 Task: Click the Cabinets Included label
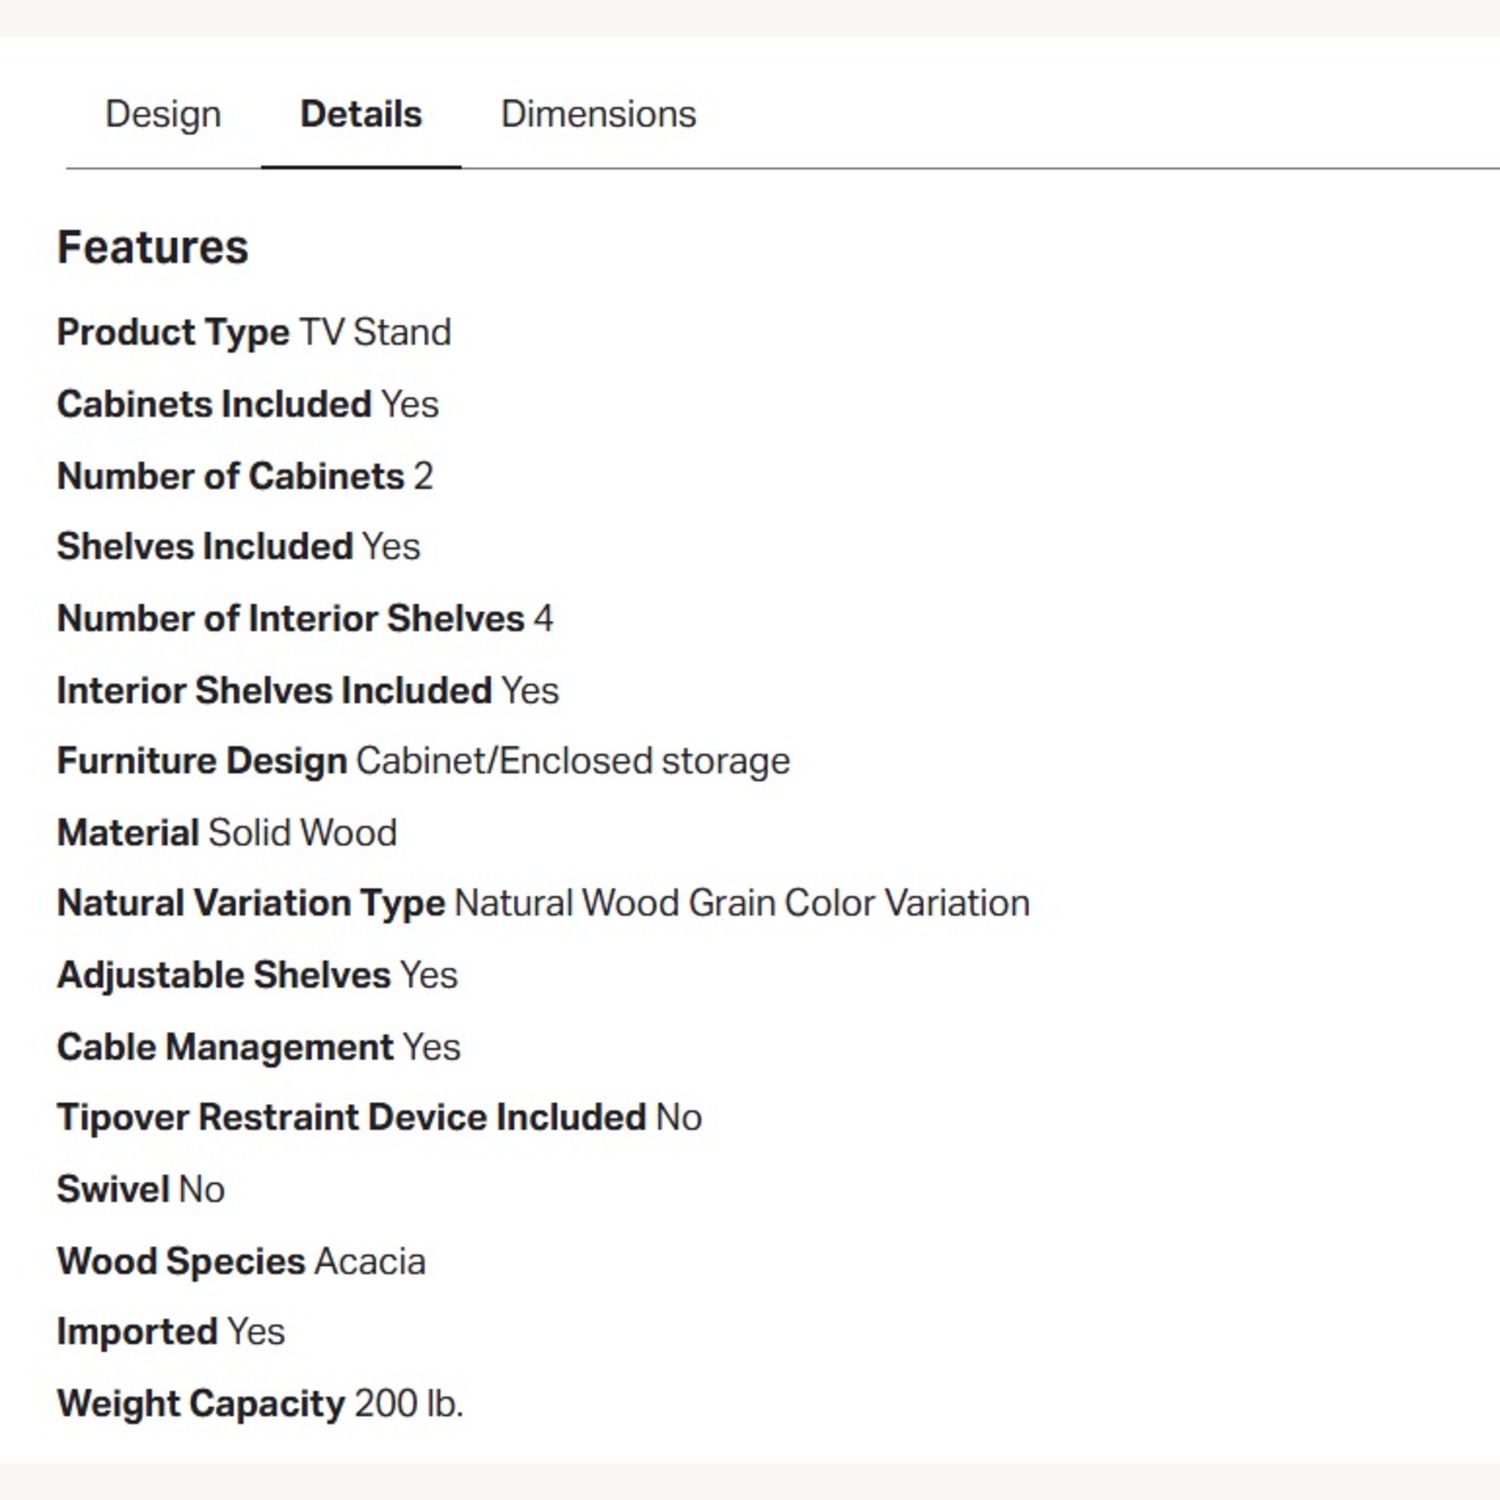(214, 405)
